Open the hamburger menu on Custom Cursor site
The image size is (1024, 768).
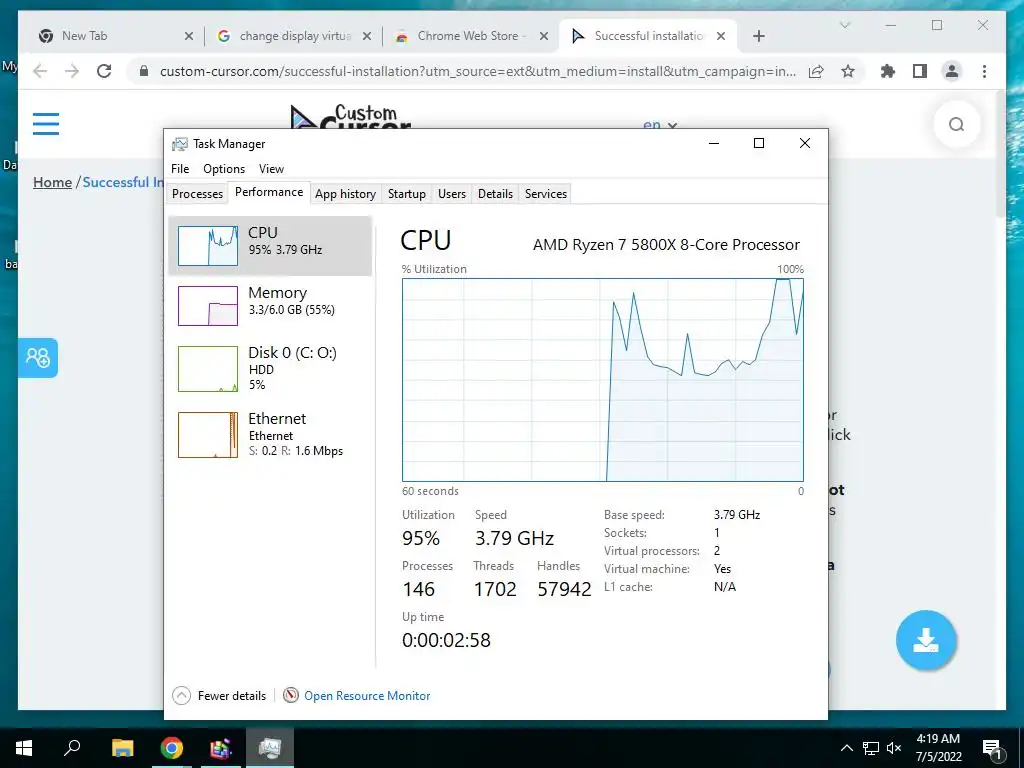click(x=46, y=123)
